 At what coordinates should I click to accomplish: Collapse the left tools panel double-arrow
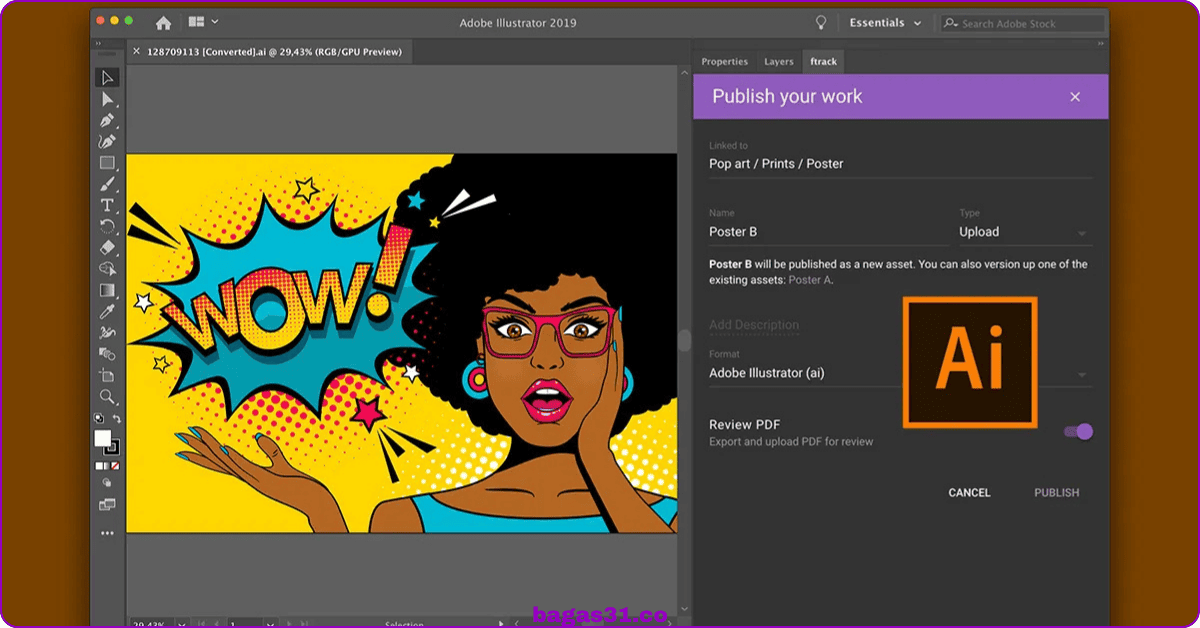pos(98,44)
